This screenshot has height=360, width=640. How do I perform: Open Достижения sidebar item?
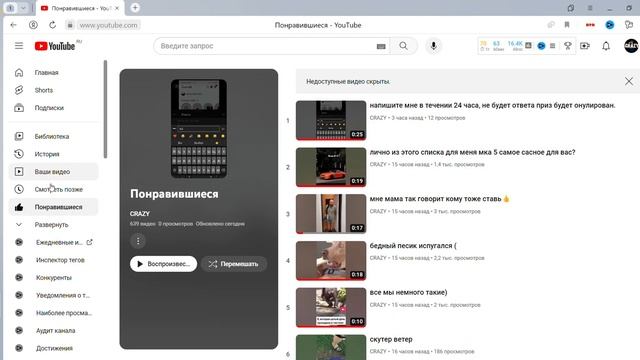53,348
